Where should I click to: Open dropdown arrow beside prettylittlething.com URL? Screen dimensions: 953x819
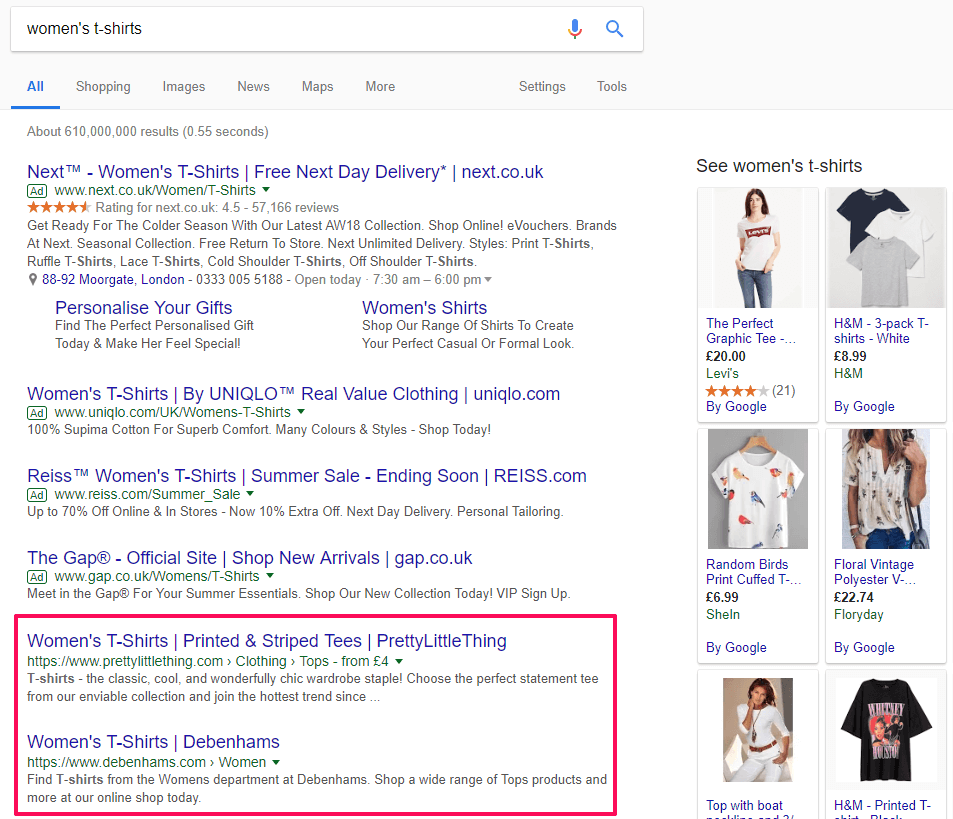(x=399, y=661)
